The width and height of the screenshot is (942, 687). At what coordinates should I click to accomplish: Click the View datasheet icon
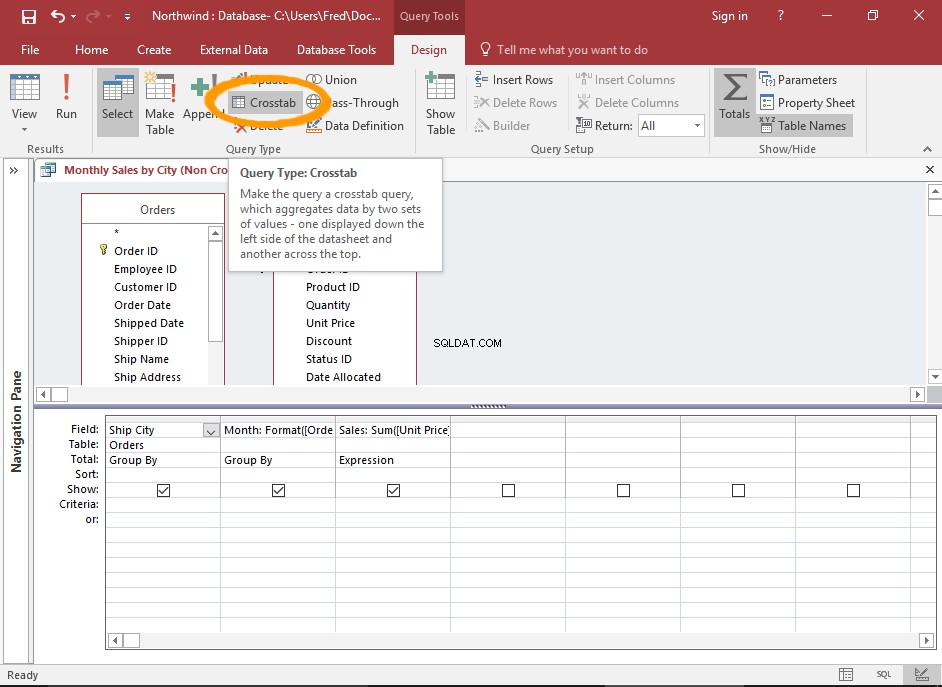[25, 88]
